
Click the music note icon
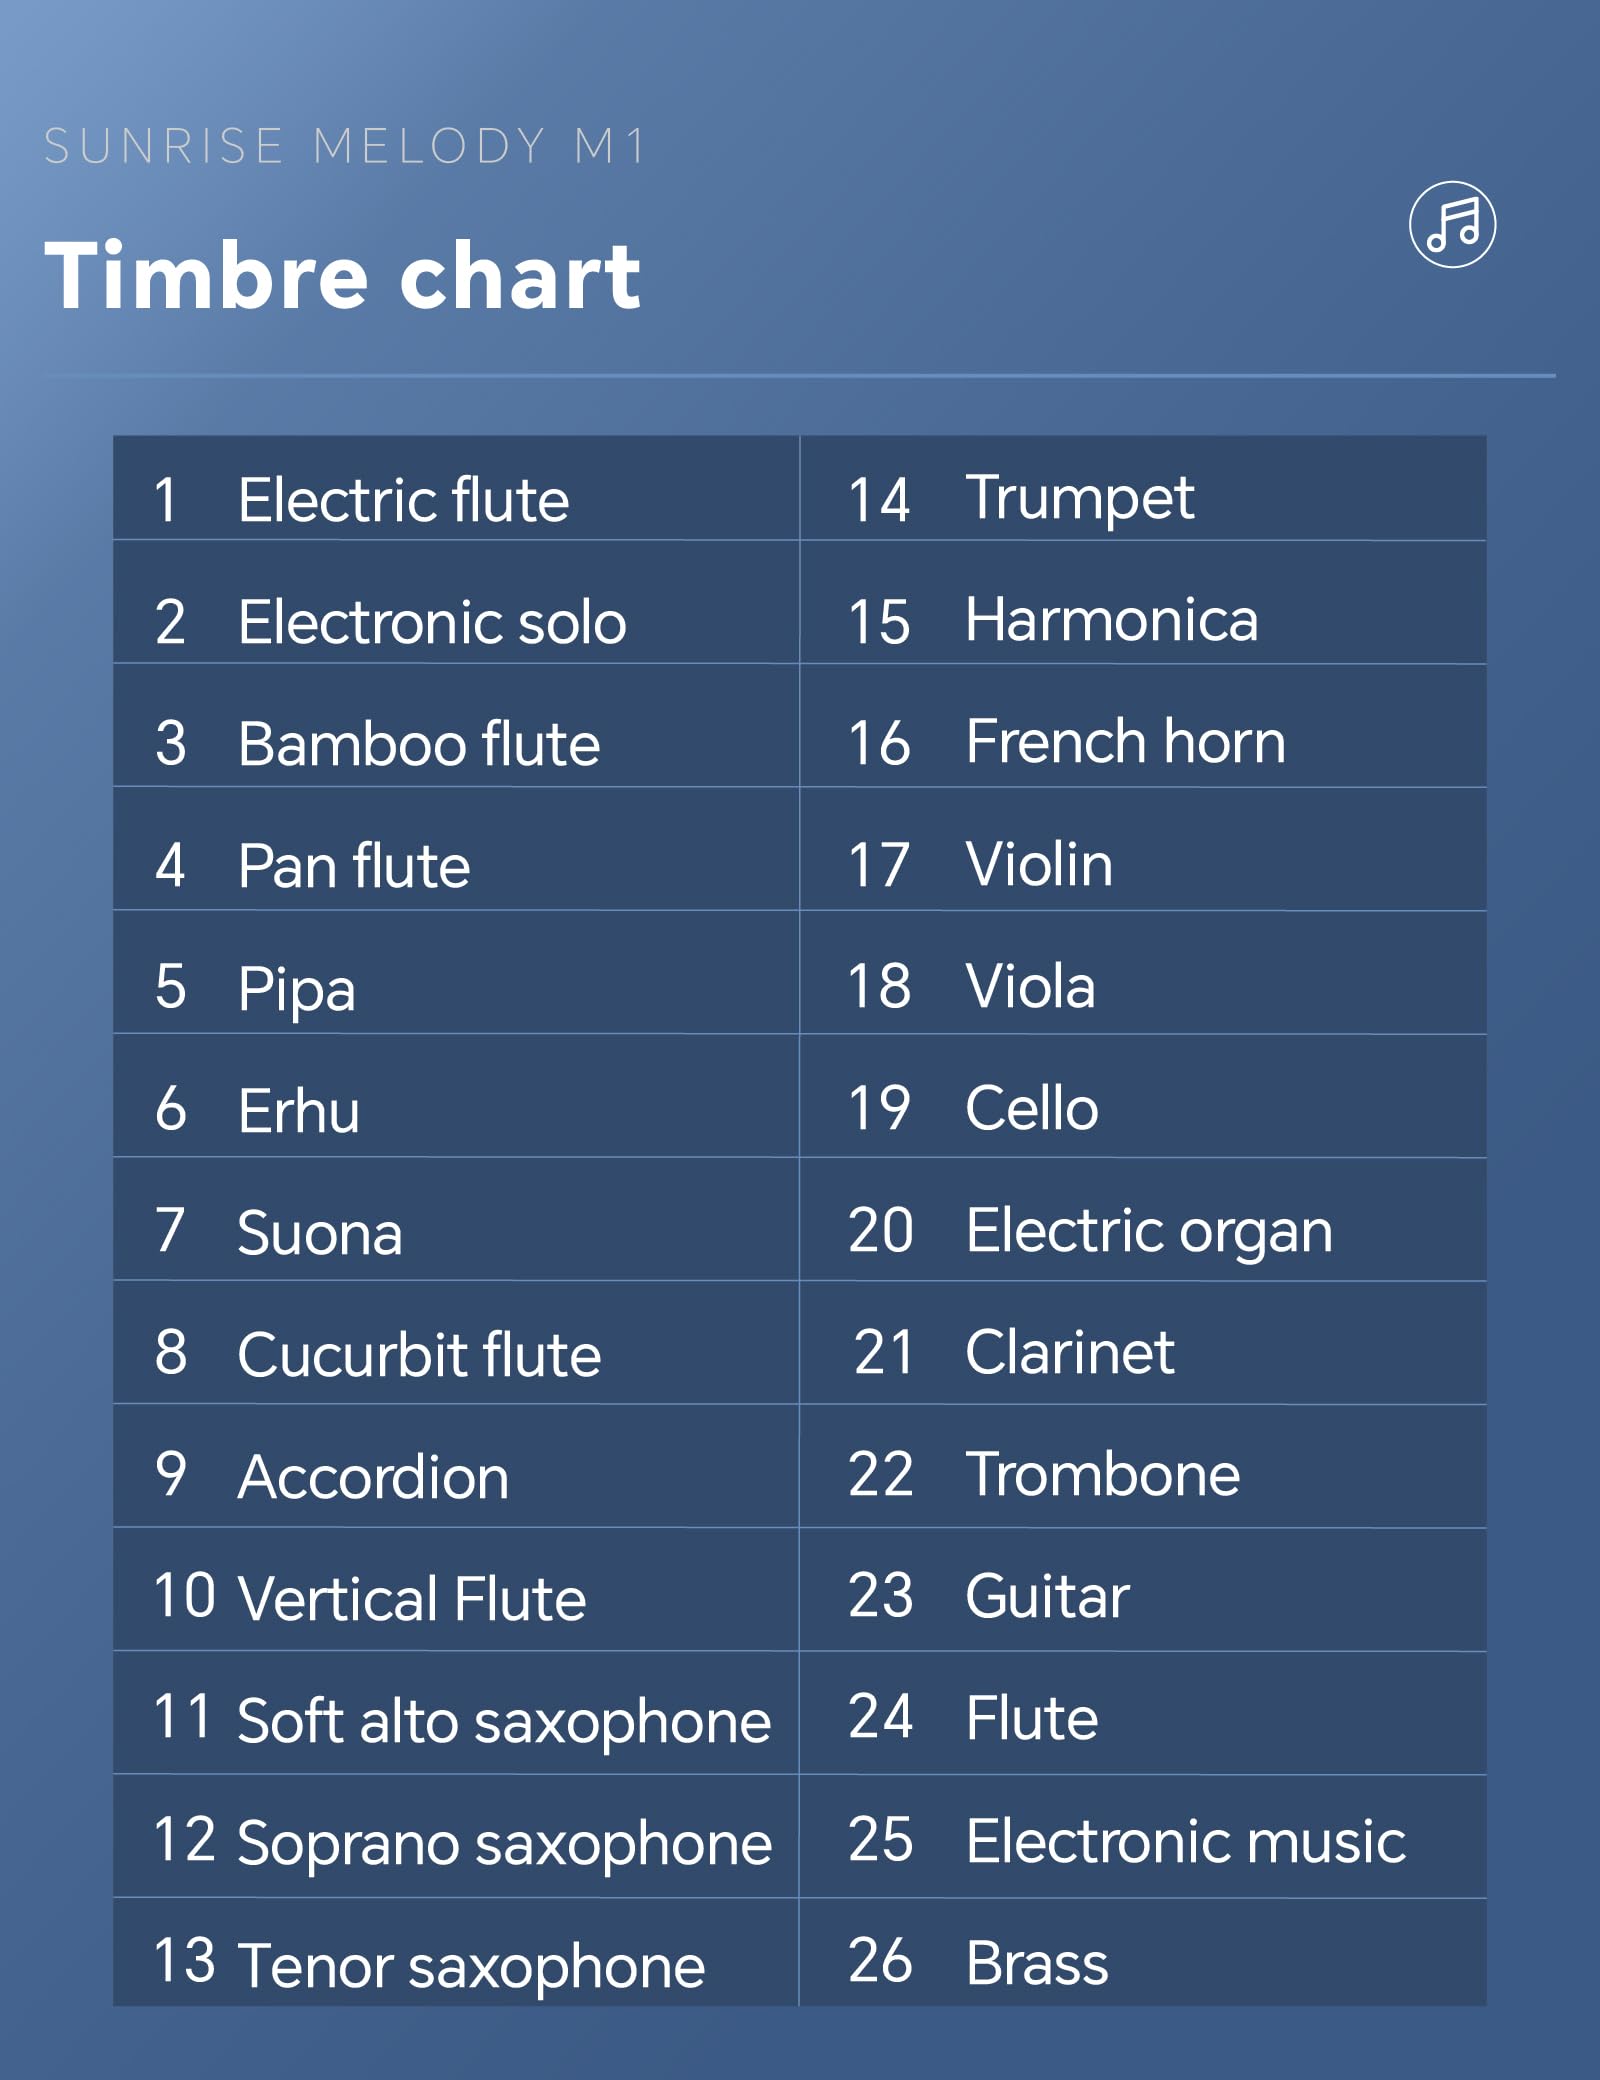pos(1452,224)
